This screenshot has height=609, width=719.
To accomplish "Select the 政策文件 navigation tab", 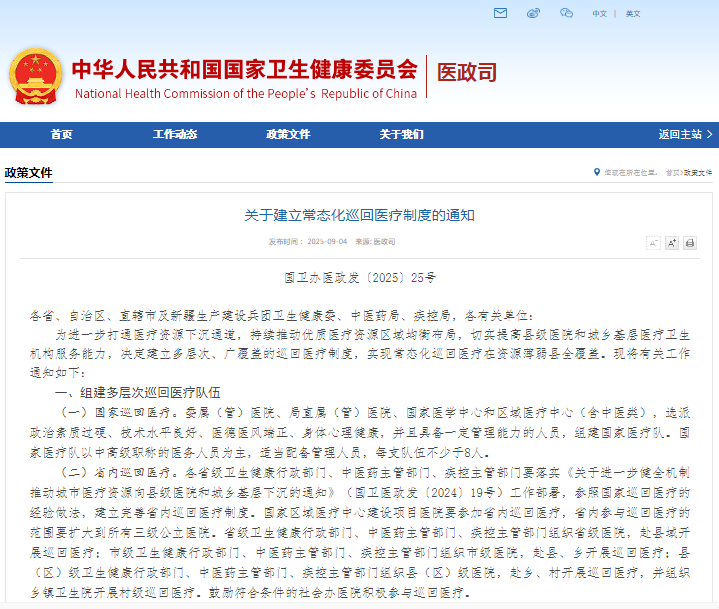I will tap(289, 134).
